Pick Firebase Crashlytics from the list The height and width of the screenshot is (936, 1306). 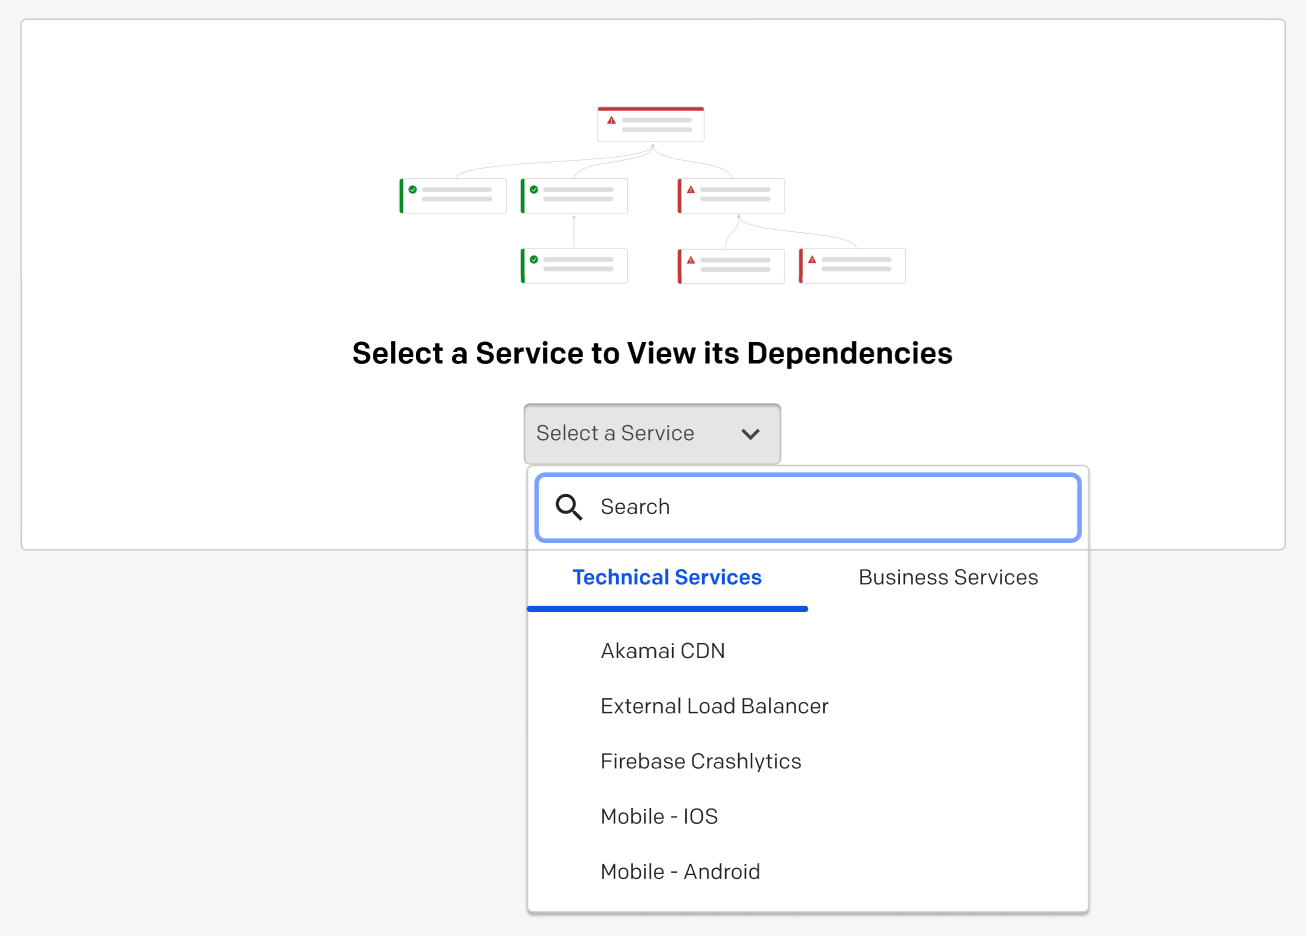pyautogui.click(x=701, y=761)
